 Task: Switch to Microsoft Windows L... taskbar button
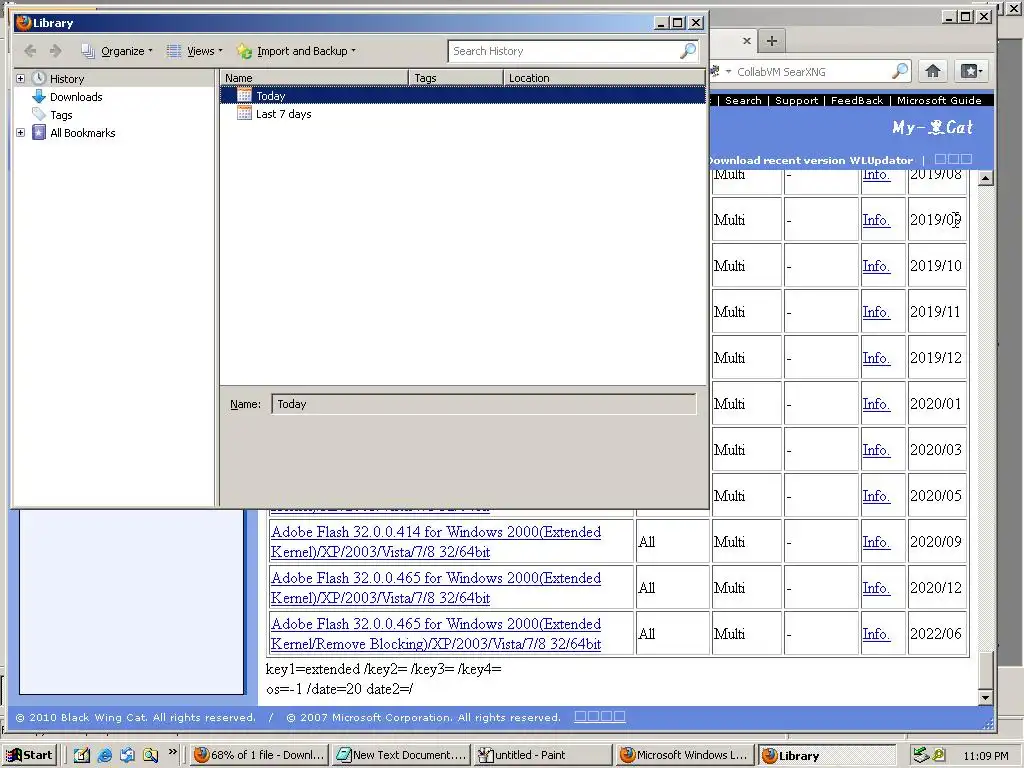685,755
